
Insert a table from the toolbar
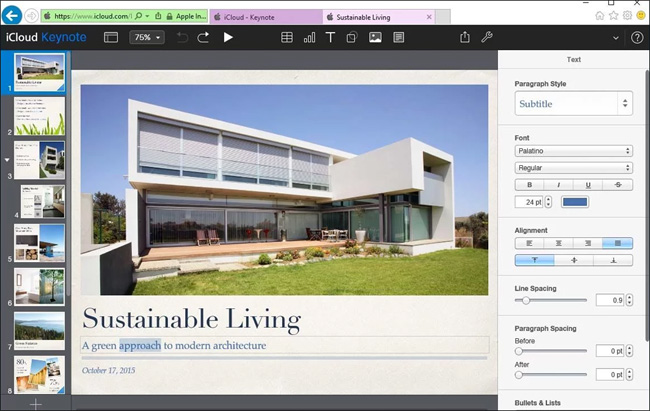point(287,37)
